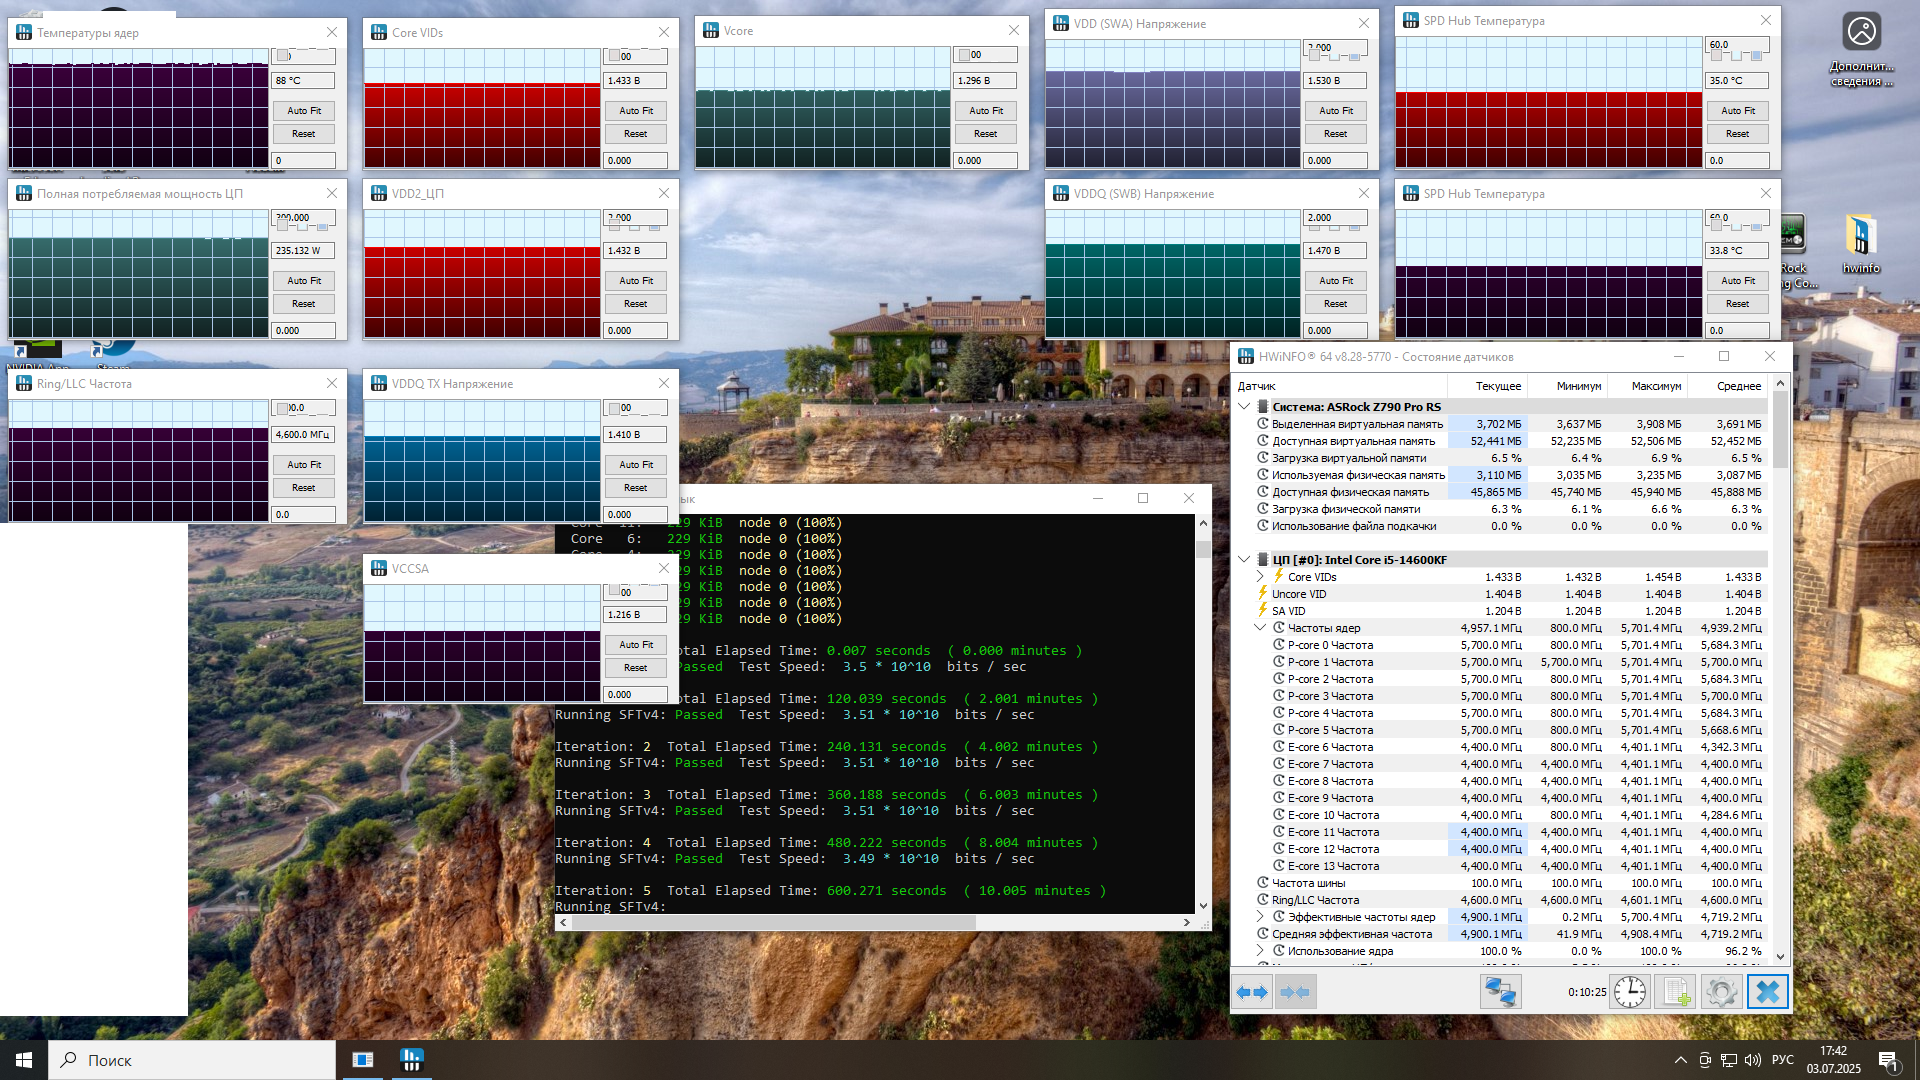Screen dimensions: 1920x1080
Task: Close sensors with the blue X button
Action: (1767, 992)
